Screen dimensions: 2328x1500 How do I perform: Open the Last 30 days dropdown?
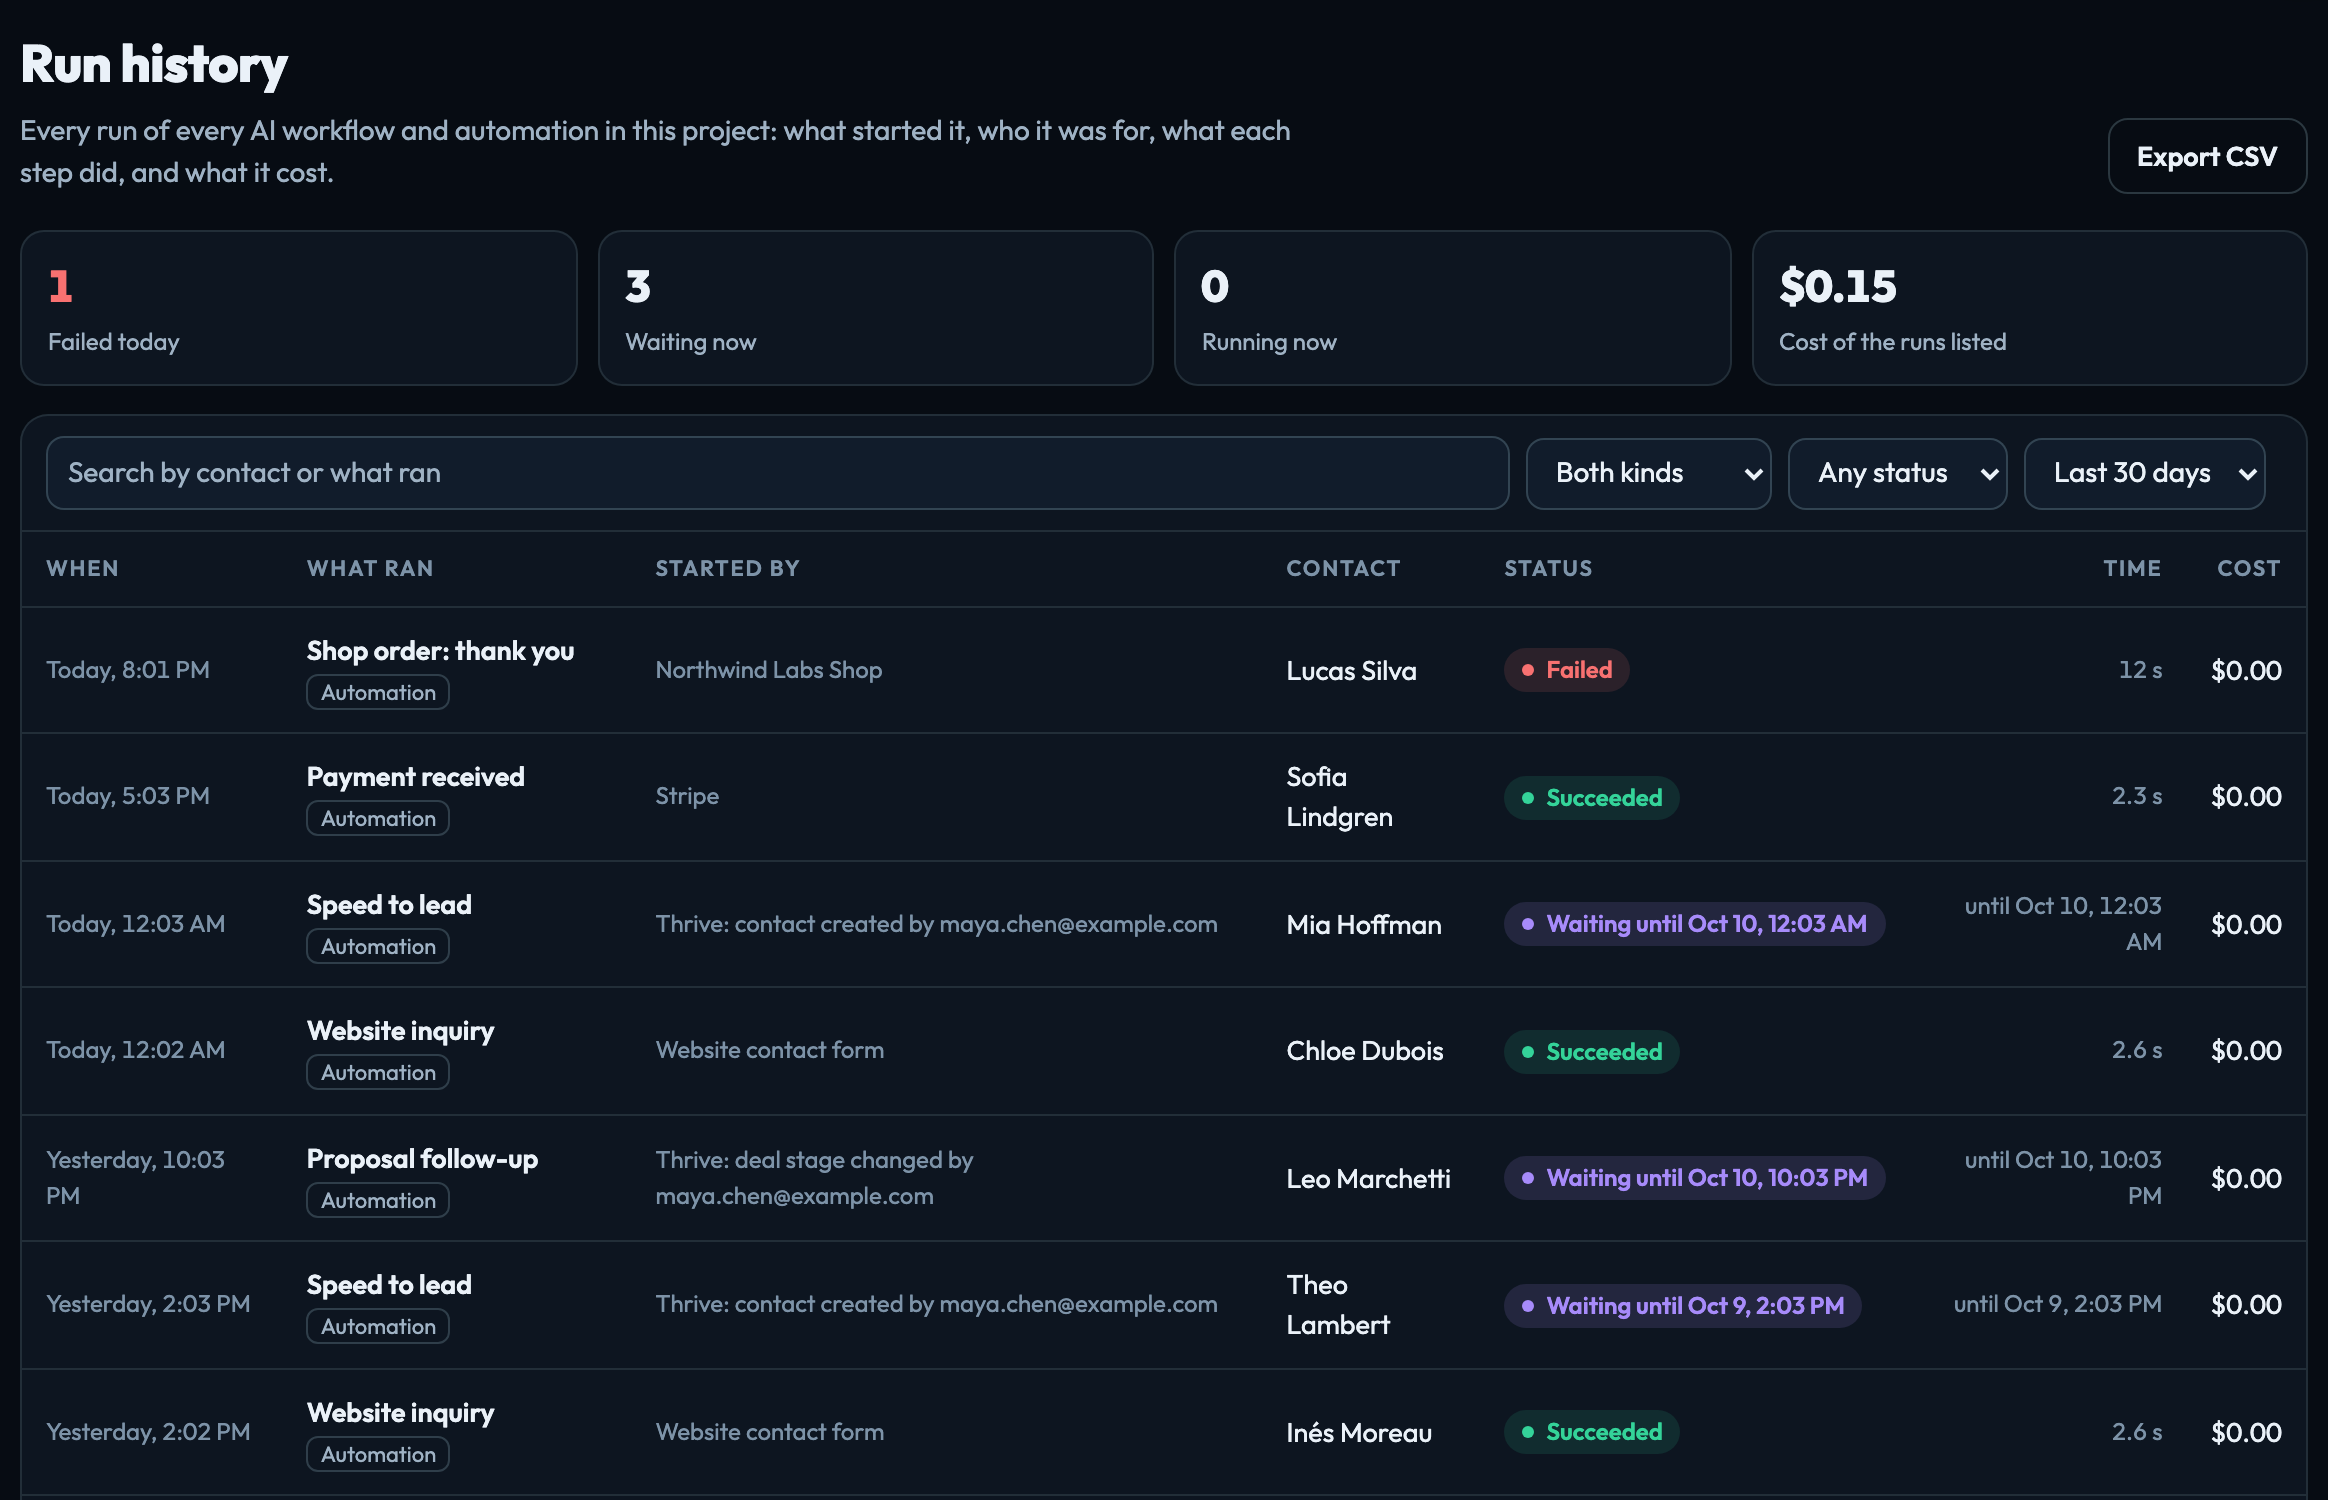point(2144,473)
